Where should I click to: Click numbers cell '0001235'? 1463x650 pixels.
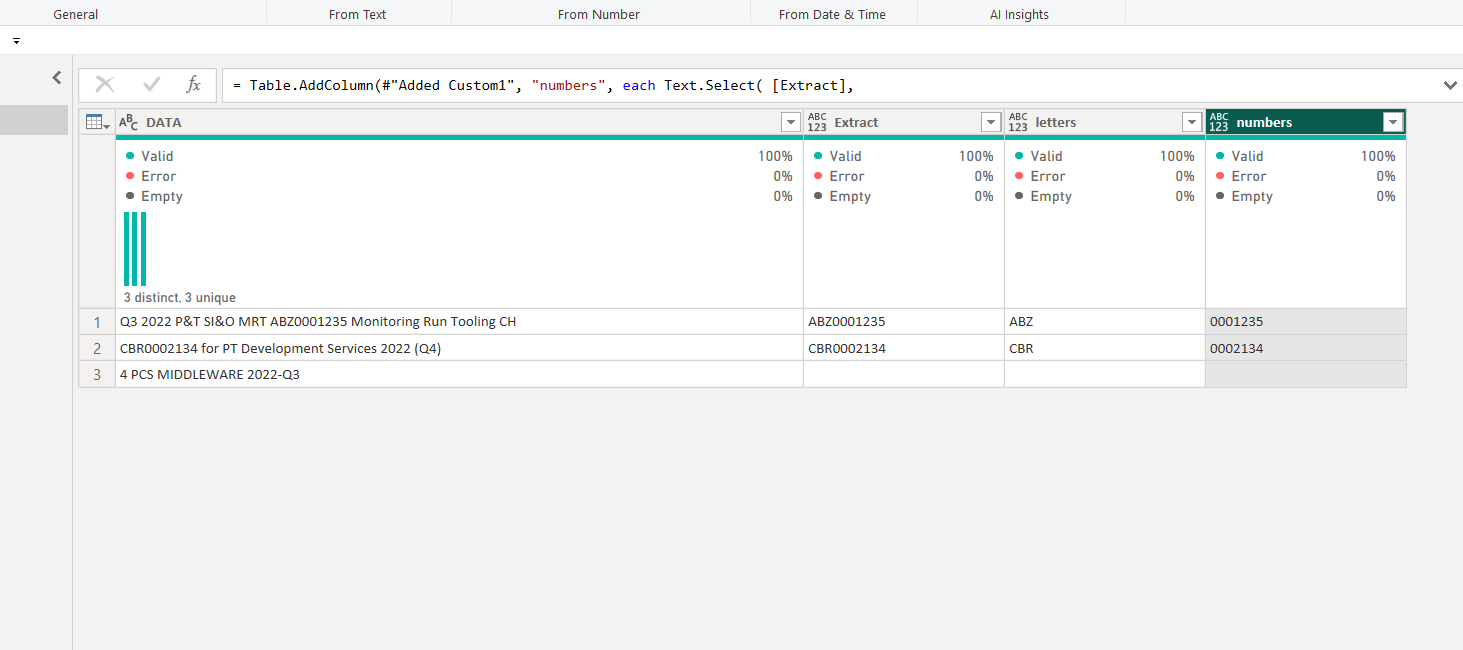click(x=1306, y=322)
